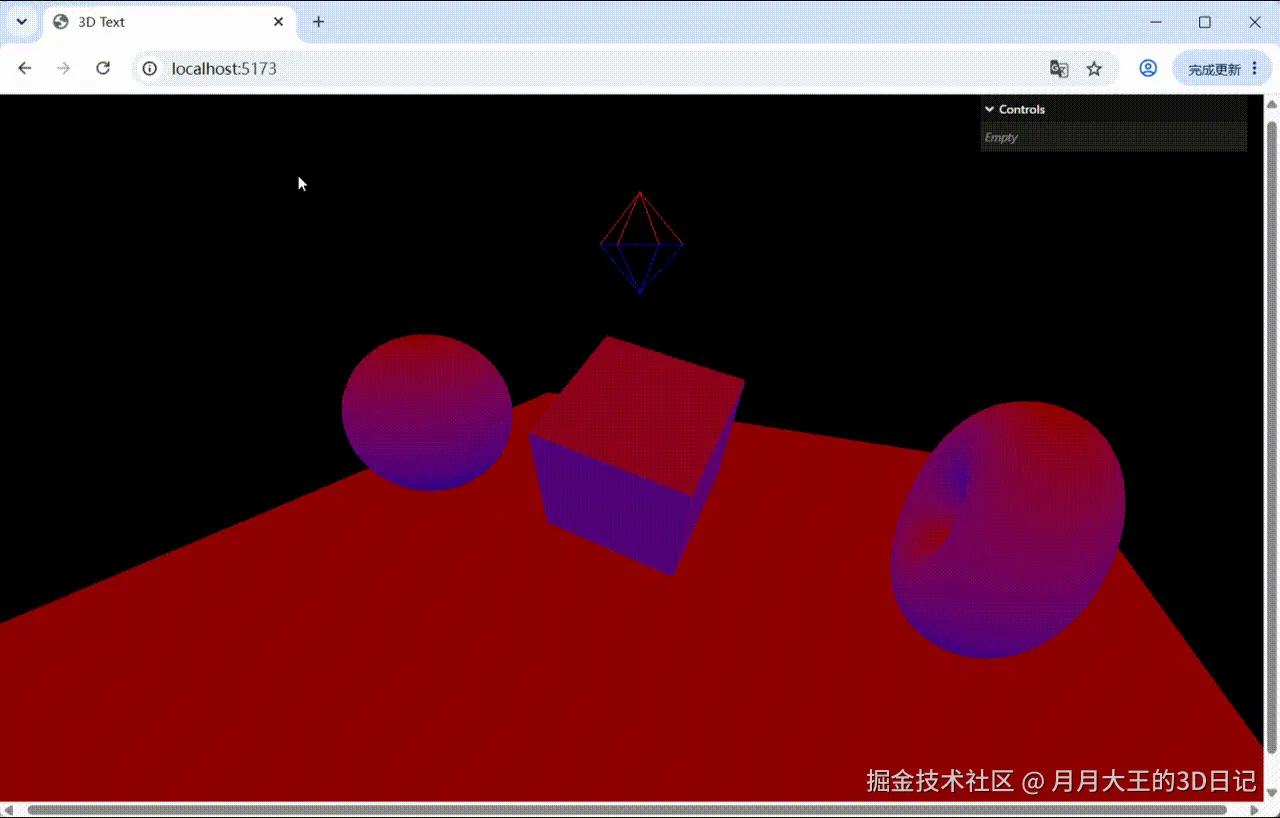
Task: Select the 3D Text tab
Action: point(170,22)
